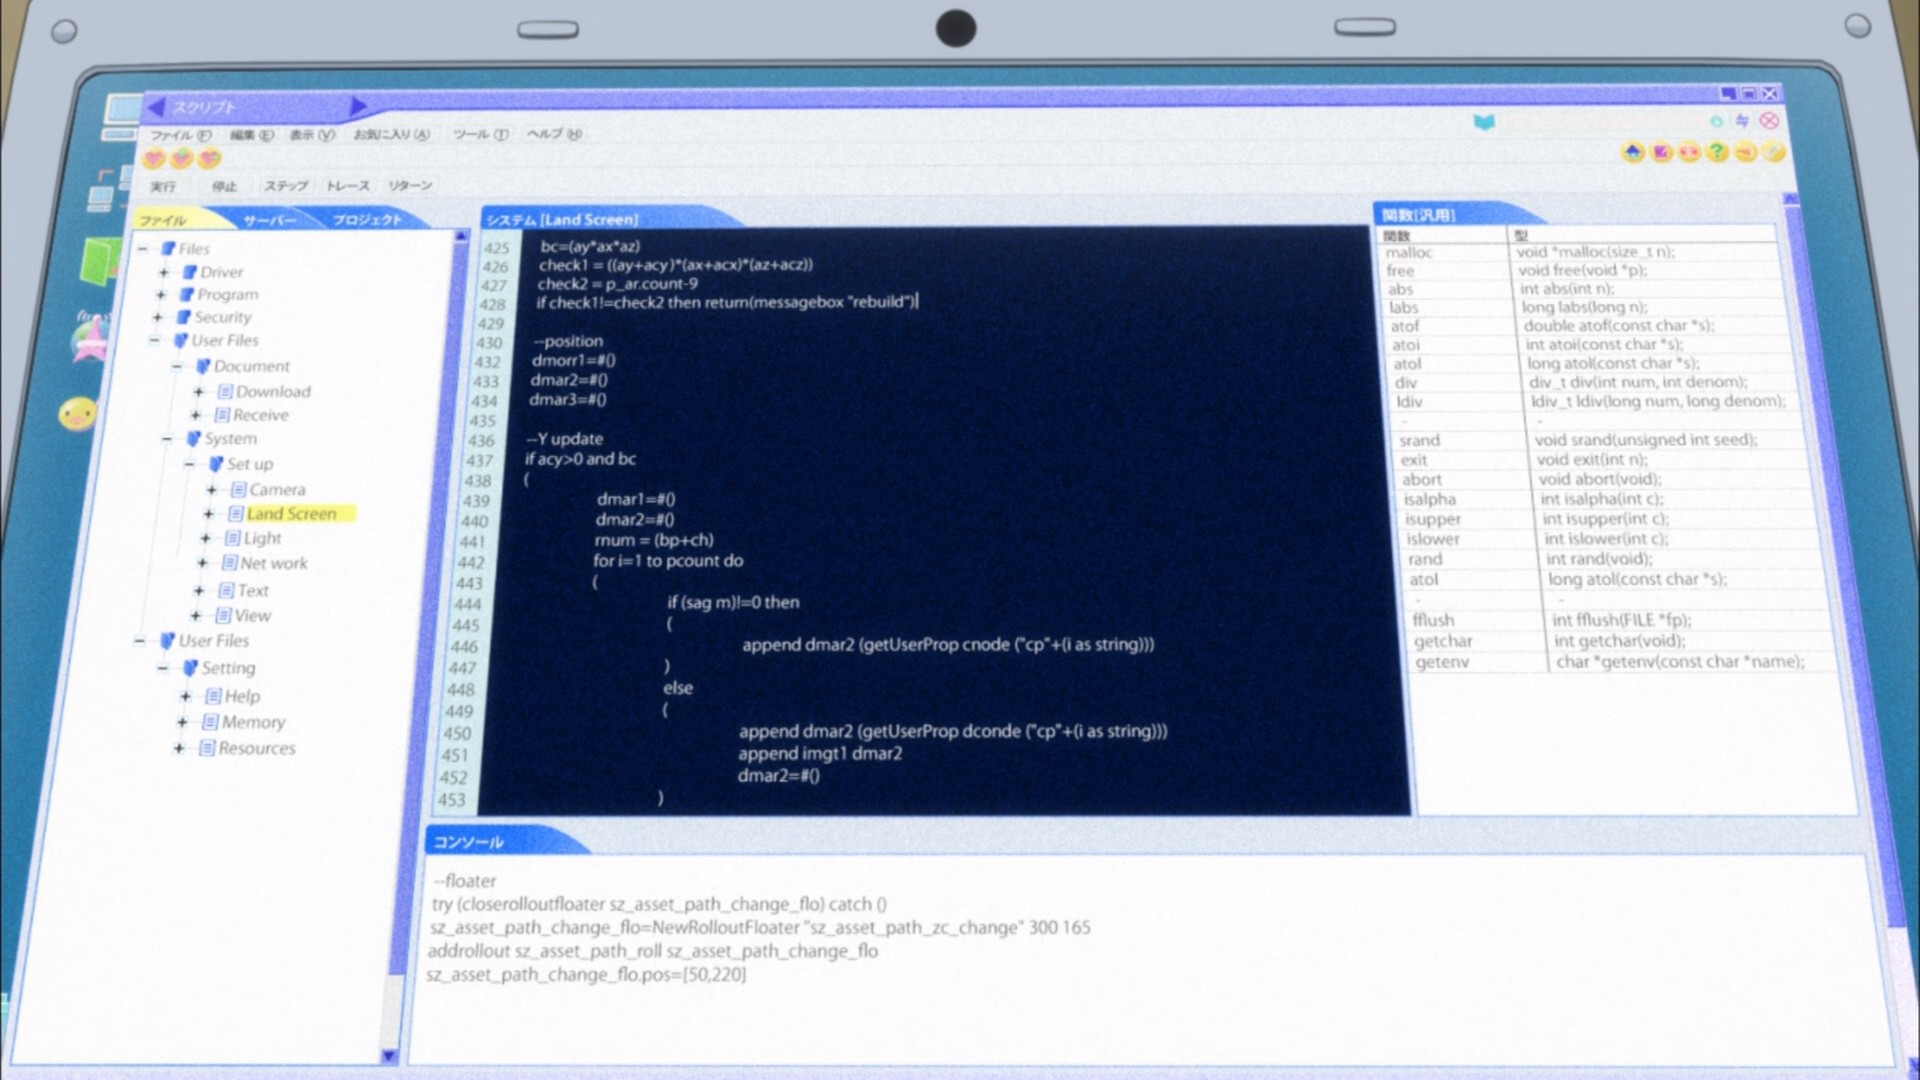The height and width of the screenshot is (1080, 1920).
Task: Click the 実行 run button
Action: click(162, 187)
